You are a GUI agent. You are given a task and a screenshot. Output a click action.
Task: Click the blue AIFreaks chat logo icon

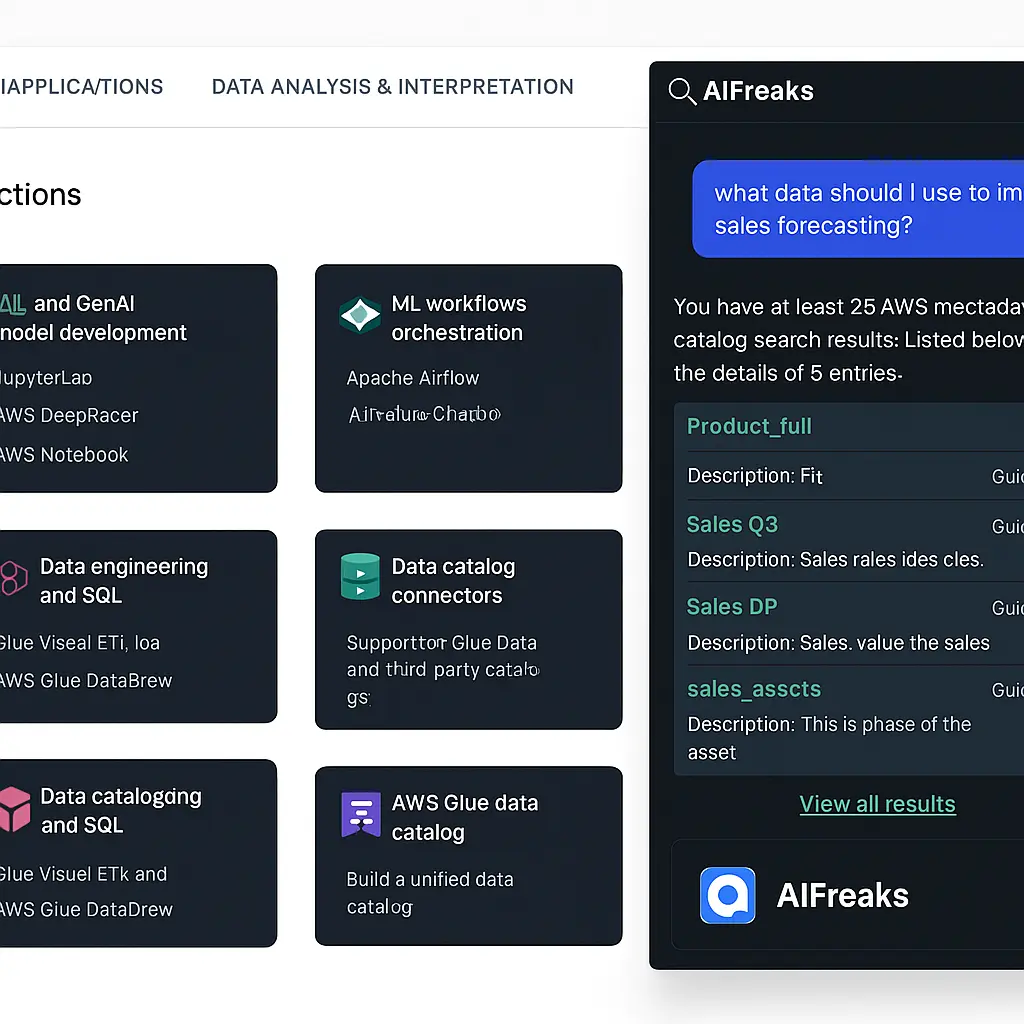tap(728, 895)
